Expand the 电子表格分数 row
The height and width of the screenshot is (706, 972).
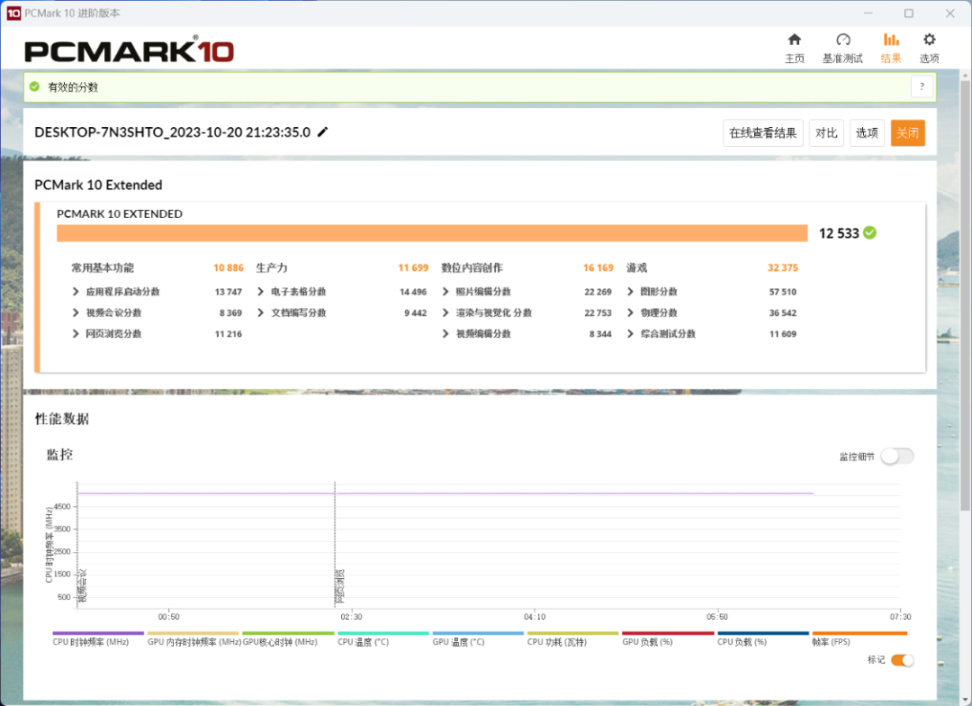[x=260, y=291]
